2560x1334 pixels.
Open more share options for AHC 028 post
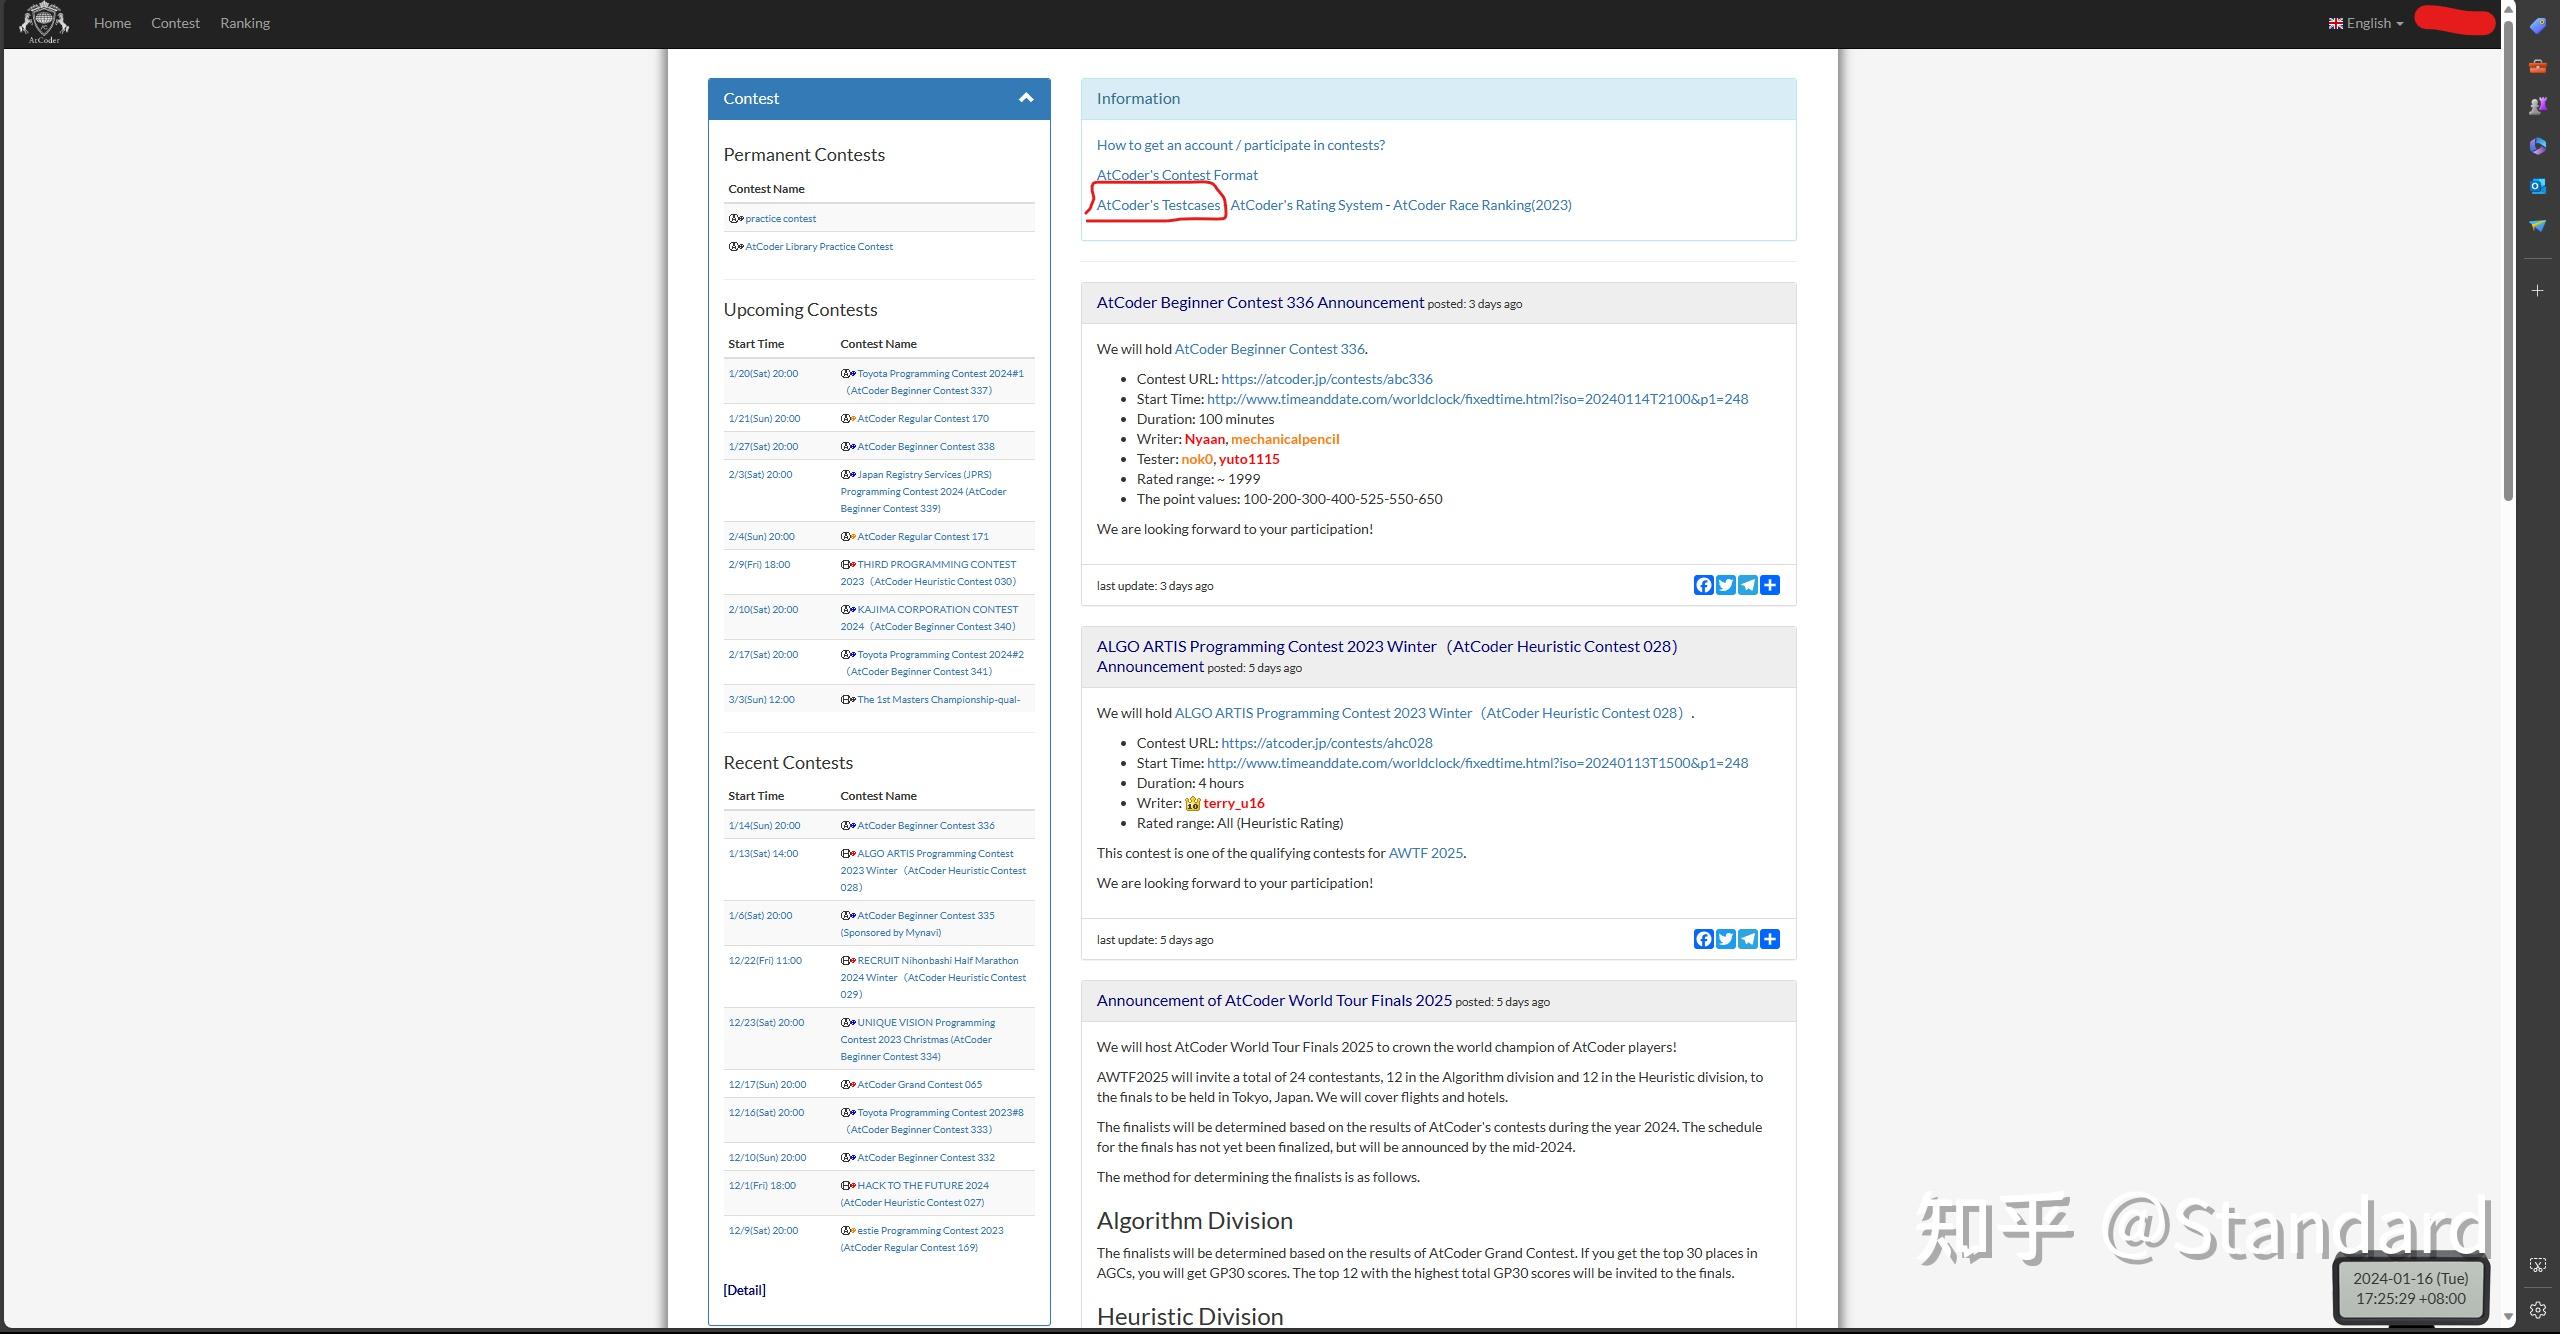pyautogui.click(x=1769, y=939)
